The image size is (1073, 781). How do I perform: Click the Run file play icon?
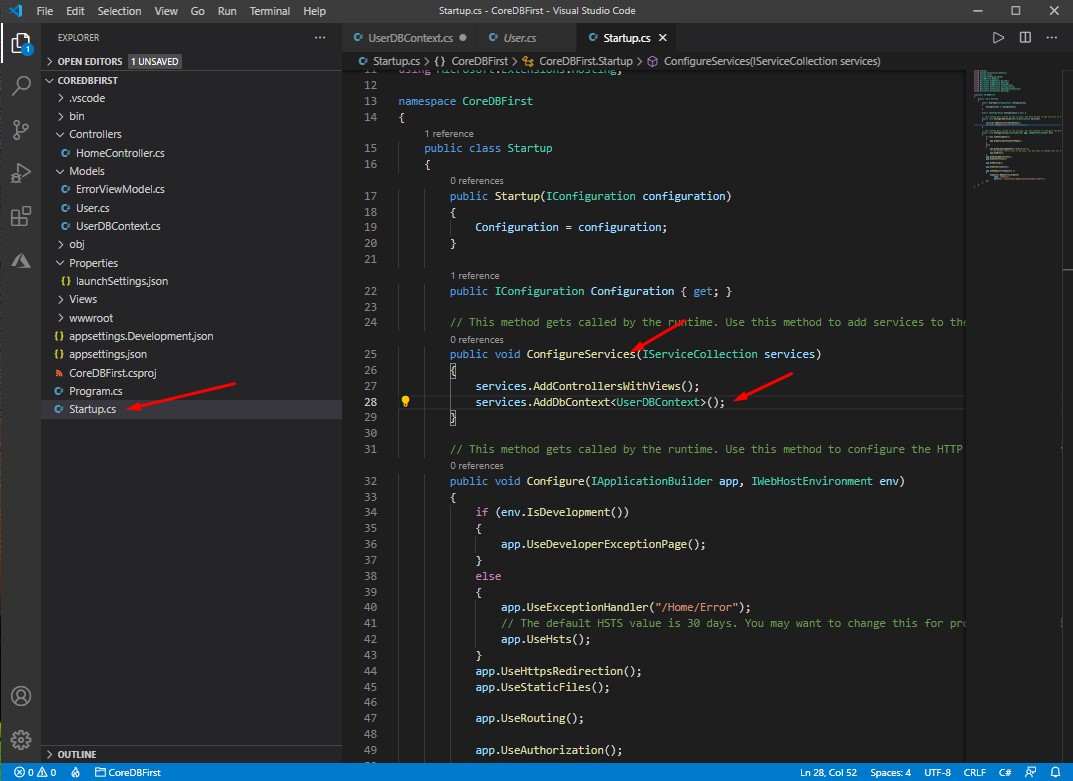pos(997,37)
